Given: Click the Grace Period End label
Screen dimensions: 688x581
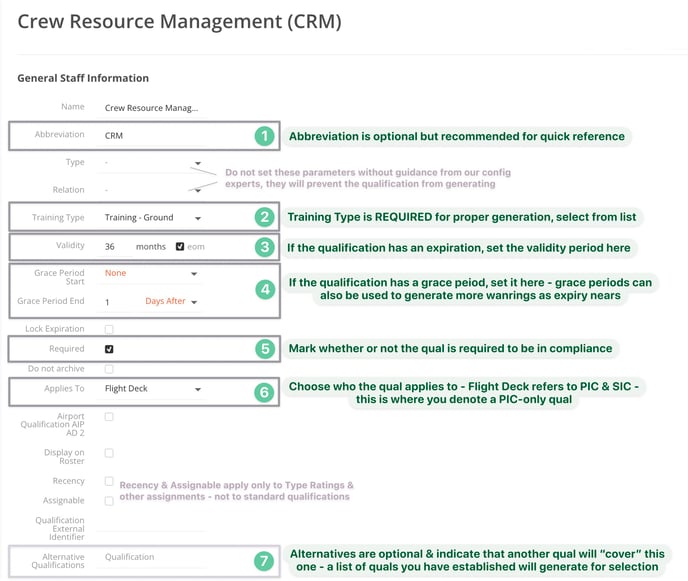Looking at the screenshot, I should pos(51,301).
